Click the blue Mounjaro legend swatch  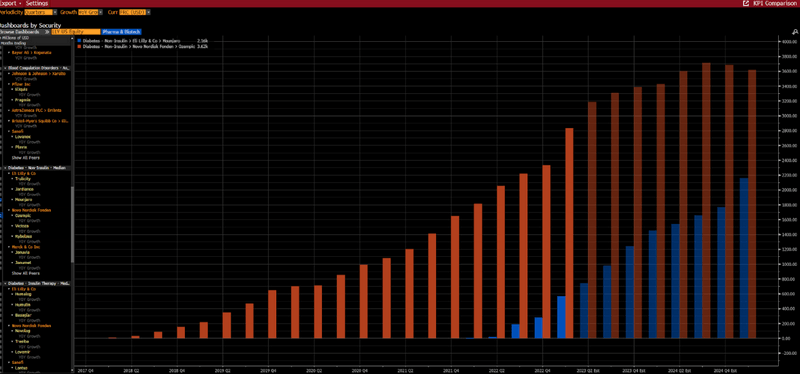(x=79, y=40)
